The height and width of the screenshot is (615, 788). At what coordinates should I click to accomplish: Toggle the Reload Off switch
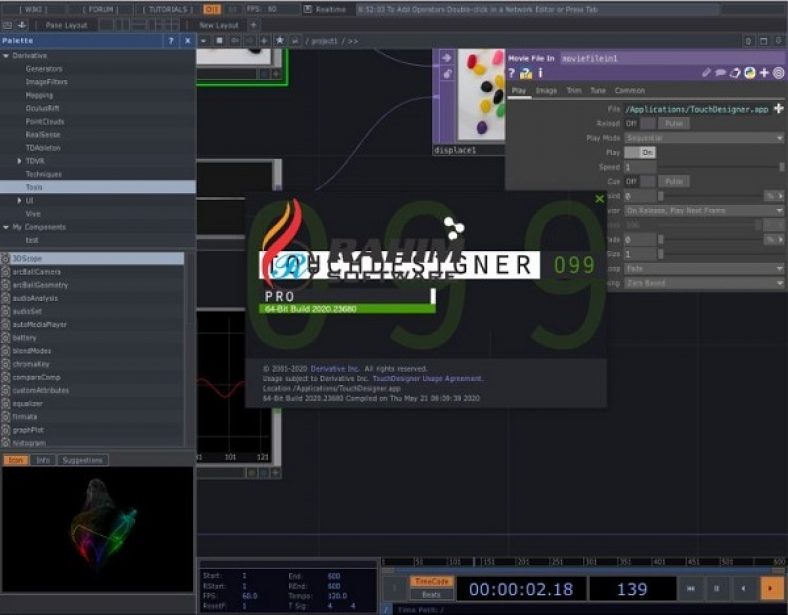[x=640, y=123]
